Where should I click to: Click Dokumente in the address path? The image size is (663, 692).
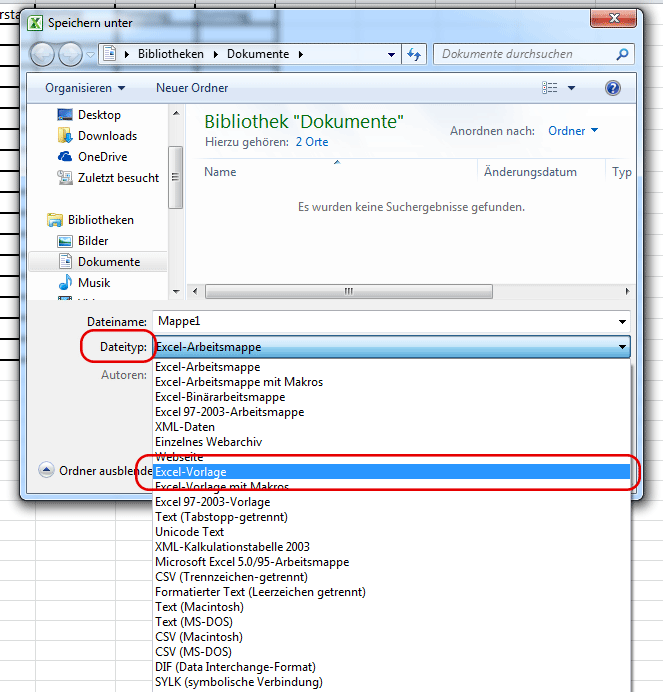click(x=258, y=54)
